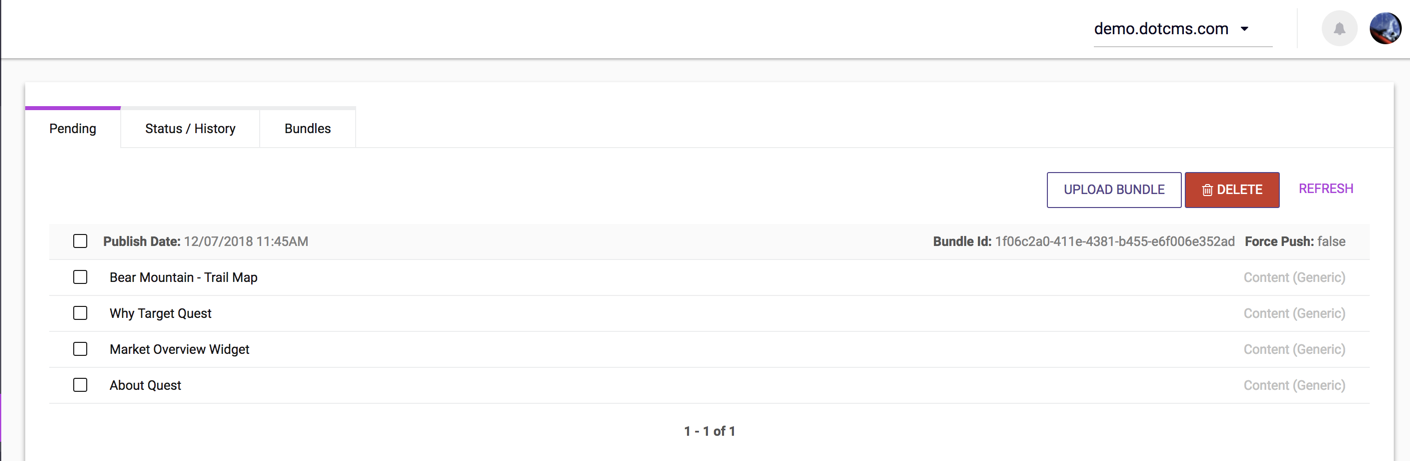The width and height of the screenshot is (1410, 461).
Task: Click the notifications bell icon
Action: [x=1339, y=29]
